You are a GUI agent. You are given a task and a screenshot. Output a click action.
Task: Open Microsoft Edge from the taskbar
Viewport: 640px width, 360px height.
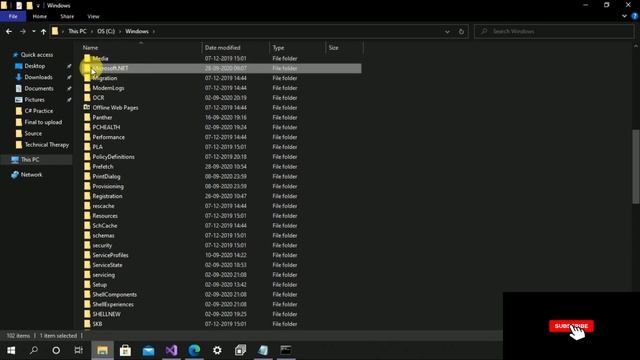tap(194, 350)
